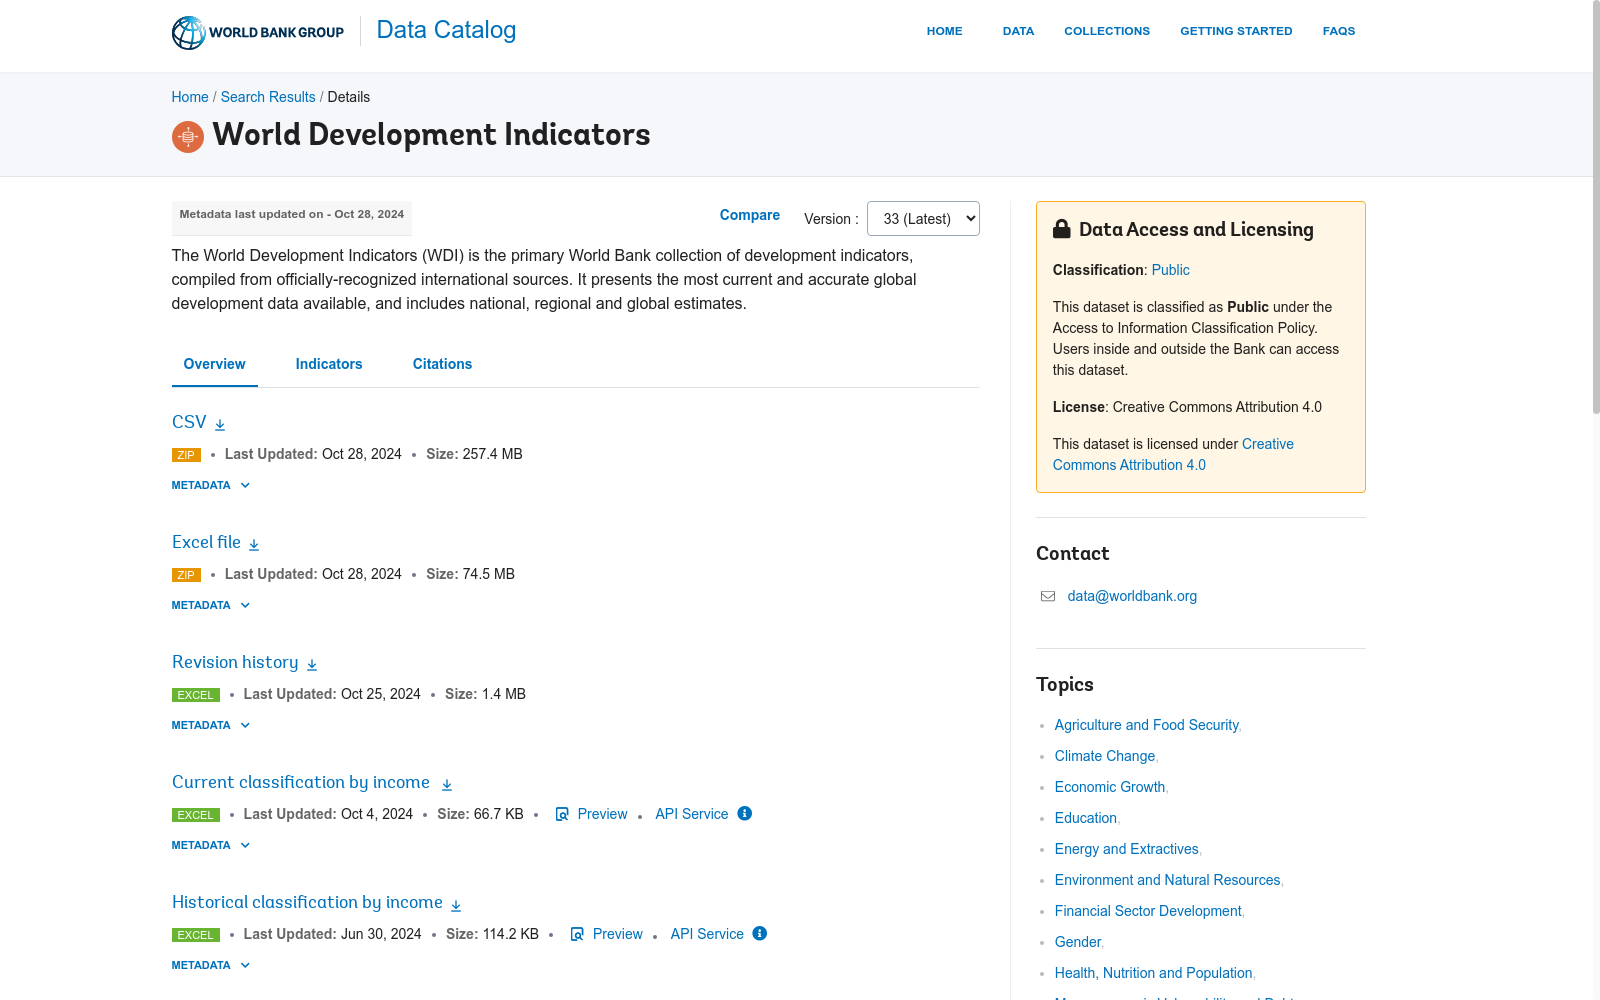This screenshot has height=1000, width=1600.
Task: Download Current classification by income file
Action: coord(447,783)
